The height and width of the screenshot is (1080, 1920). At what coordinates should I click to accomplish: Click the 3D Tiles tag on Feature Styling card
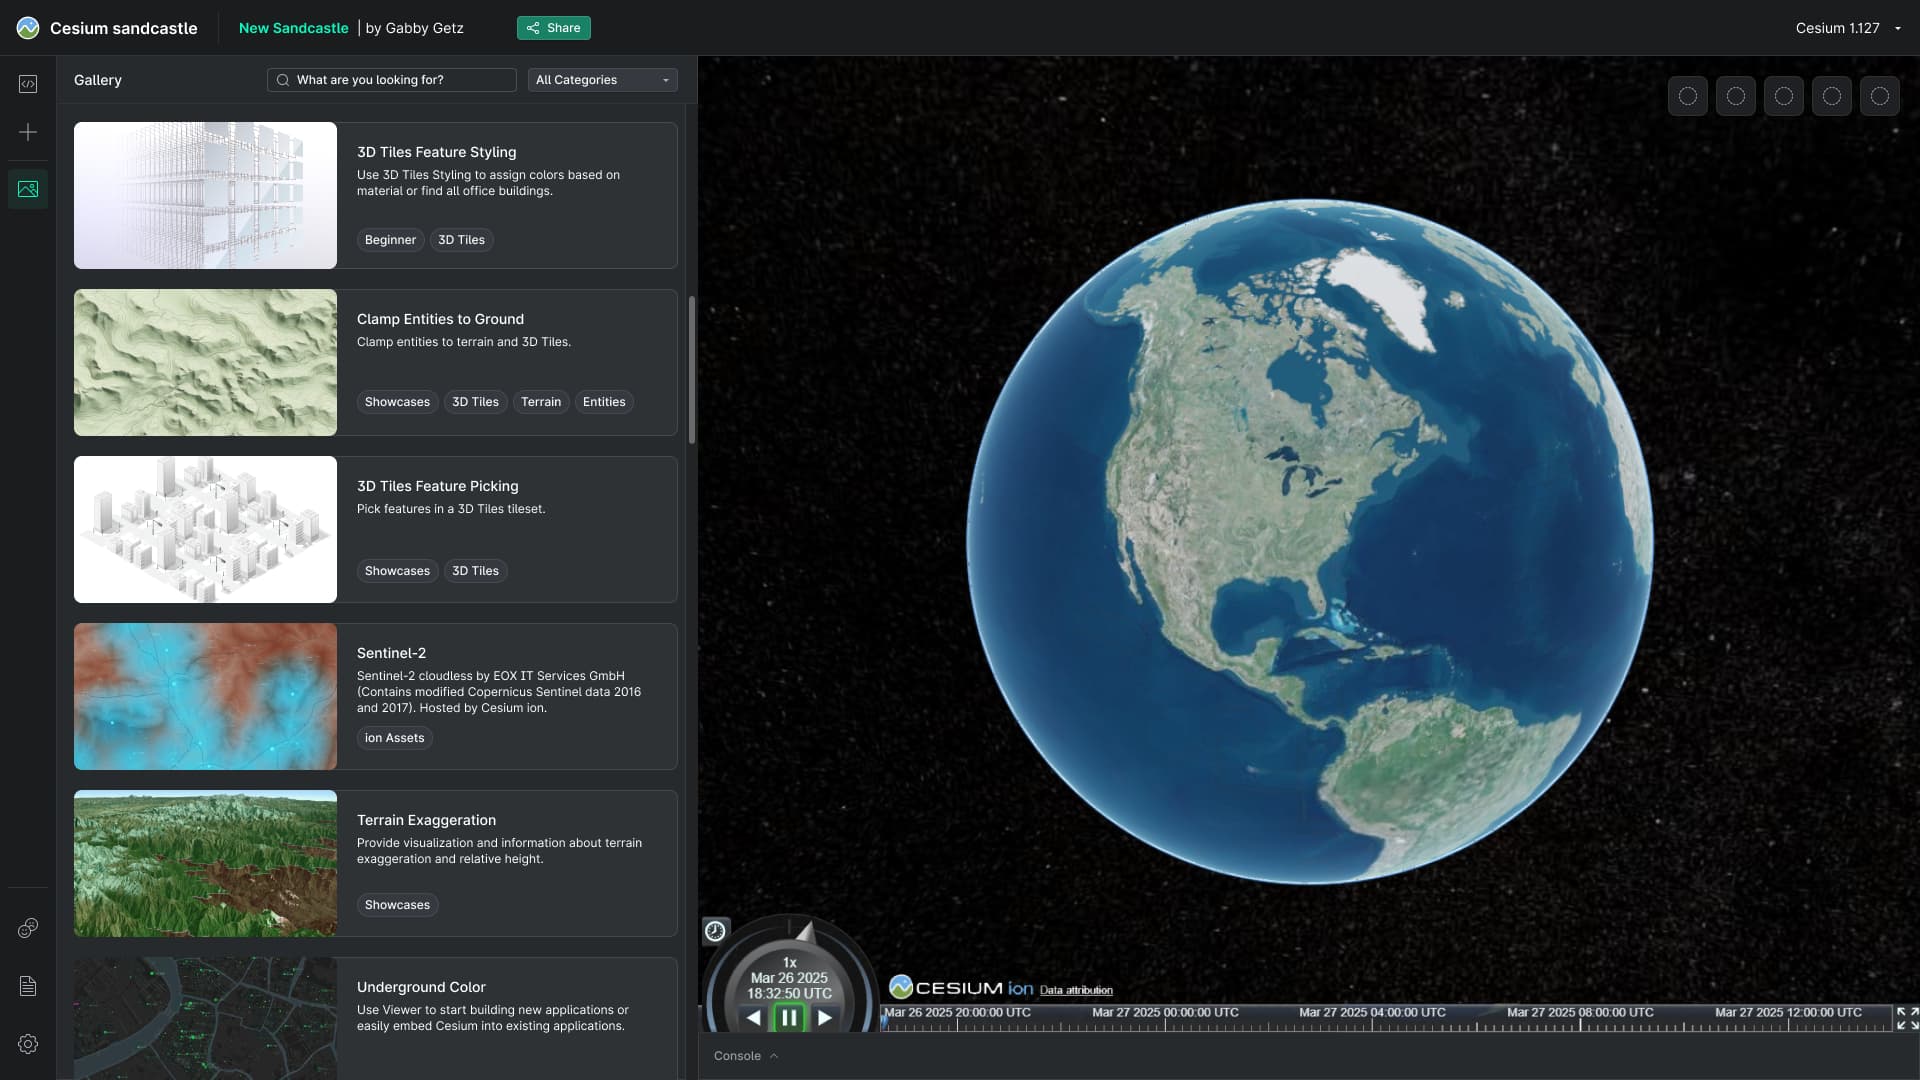click(461, 240)
